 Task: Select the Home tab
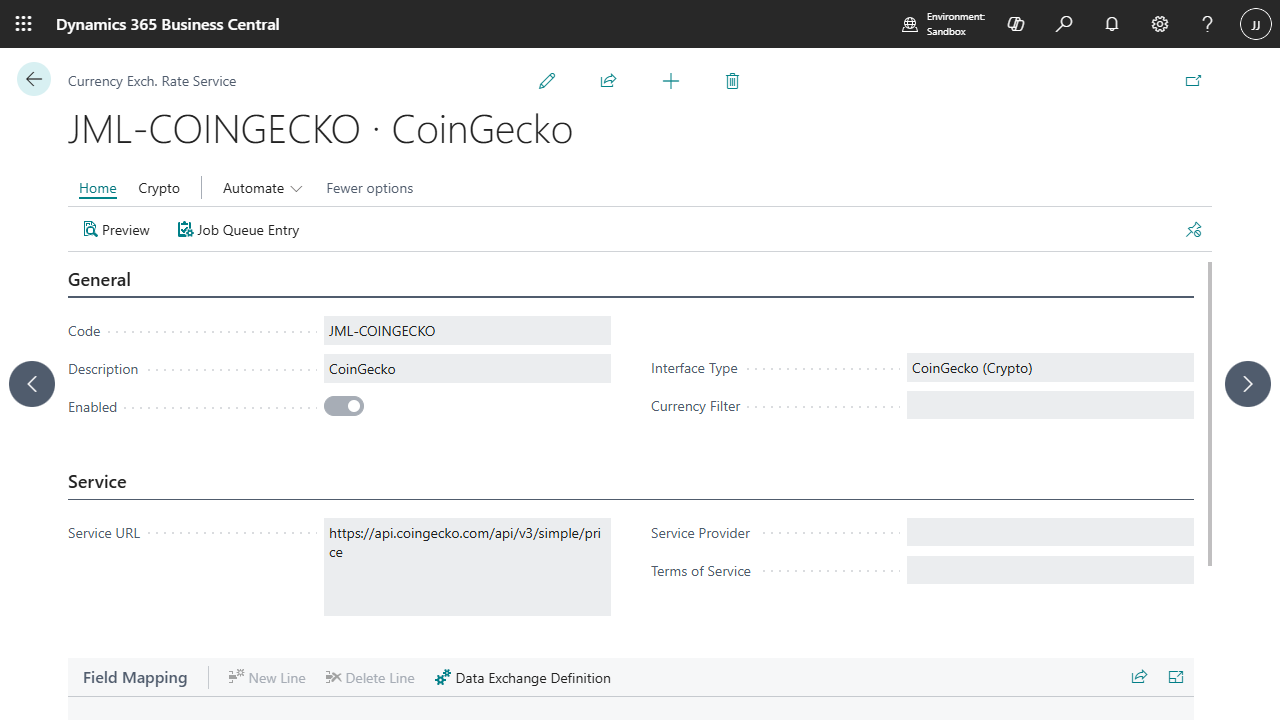[97, 188]
